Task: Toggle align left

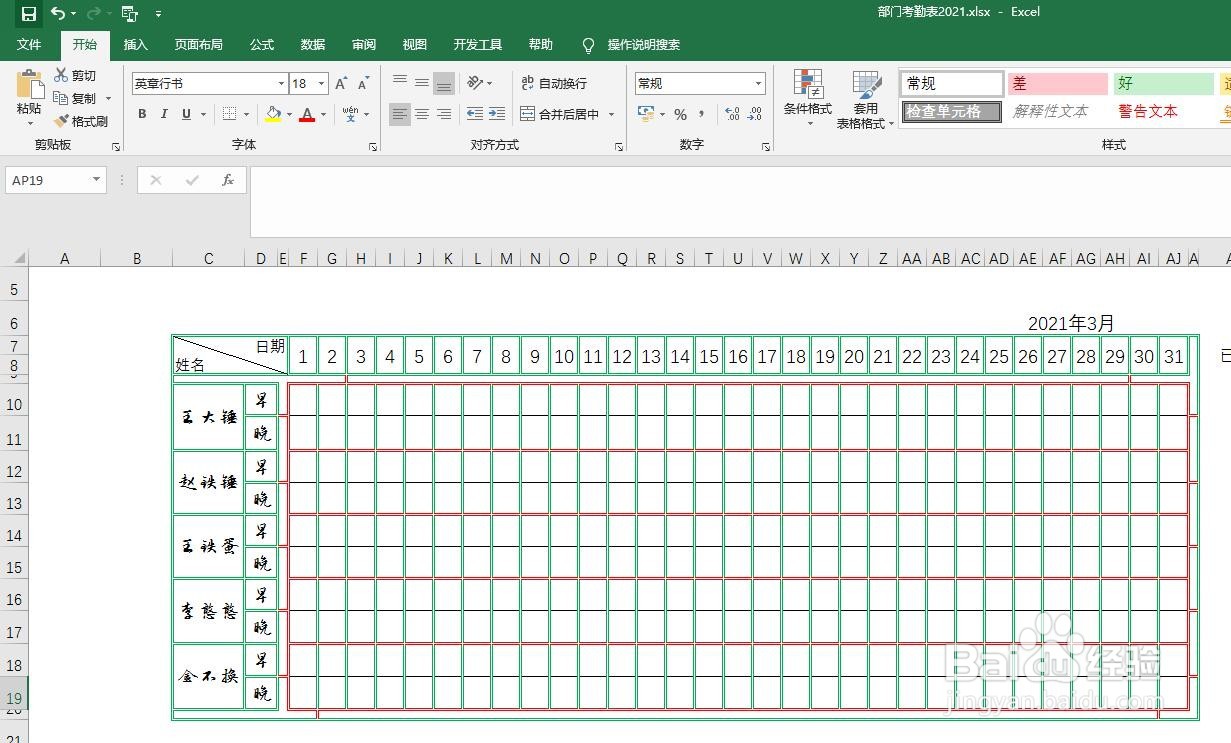Action: 400,114
